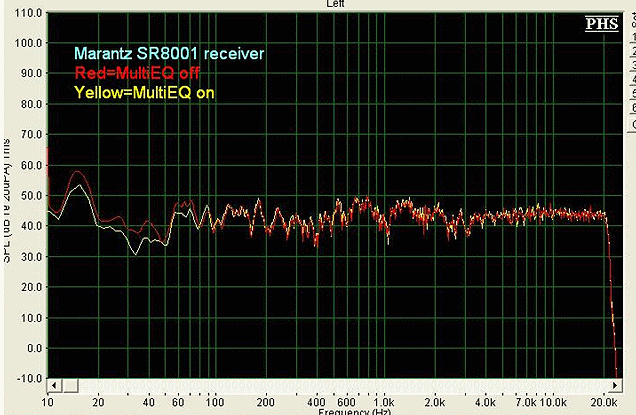Click the 70.0 value on the SPL axis
636x415 pixels.
point(31,134)
